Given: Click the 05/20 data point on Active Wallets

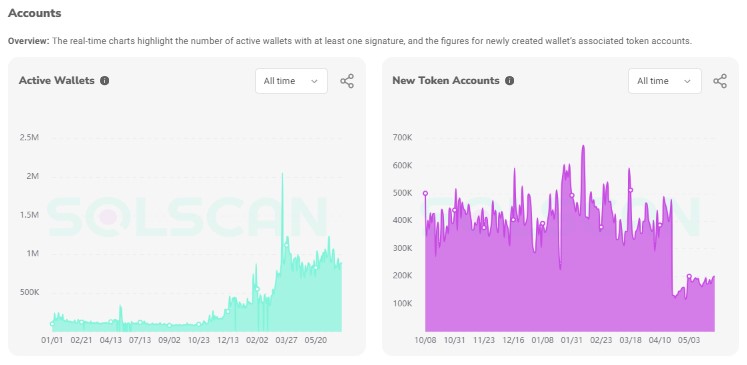Looking at the screenshot, I should click(x=315, y=267).
